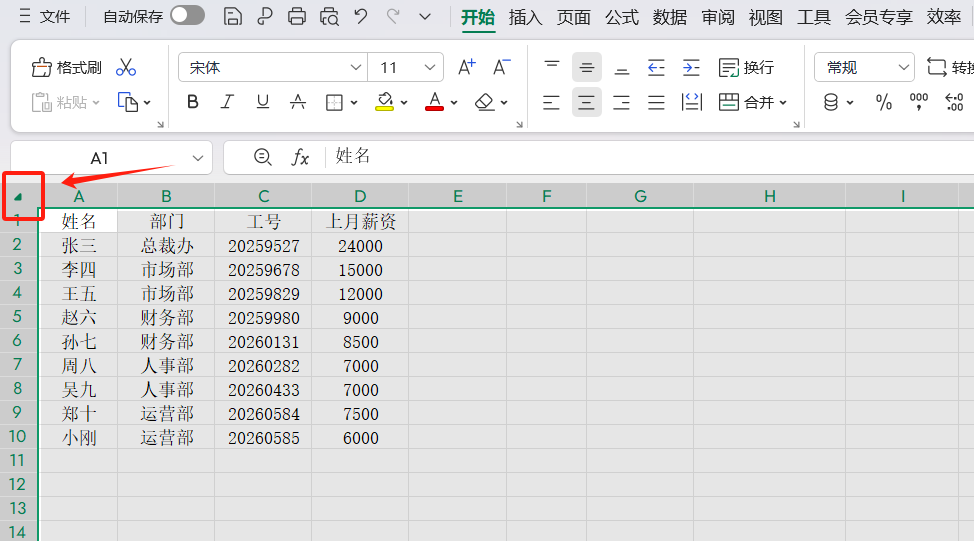Toggle the 自动保存 auto-save switch

[x=187, y=15]
